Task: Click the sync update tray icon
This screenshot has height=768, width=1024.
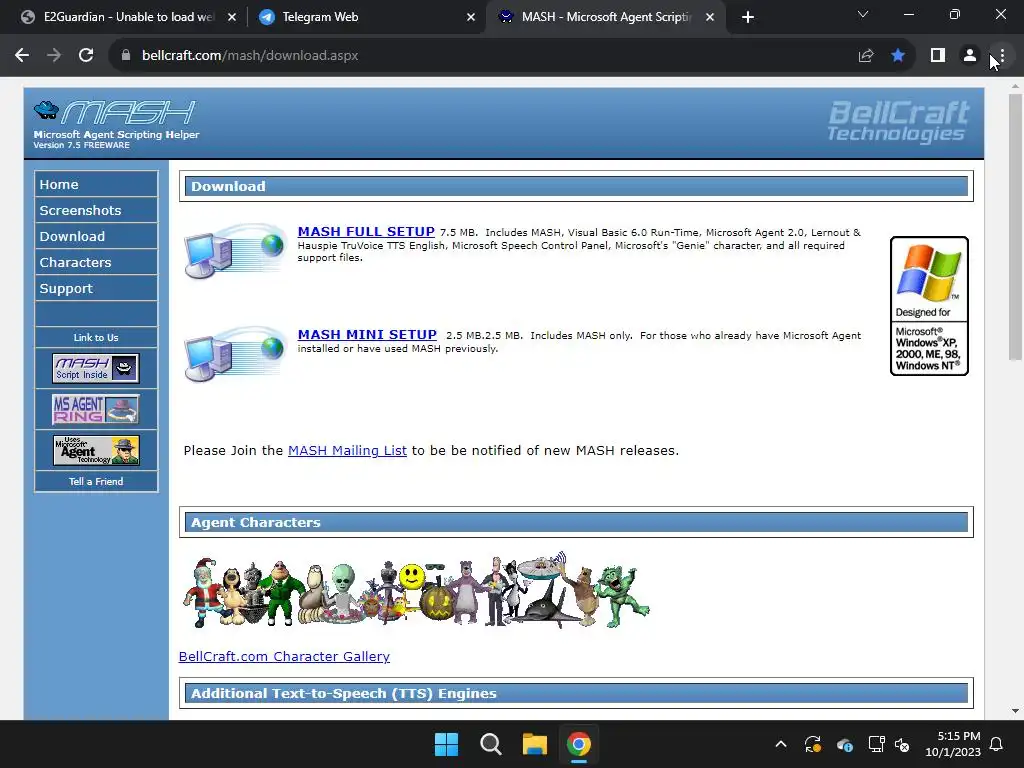Action: click(813, 744)
